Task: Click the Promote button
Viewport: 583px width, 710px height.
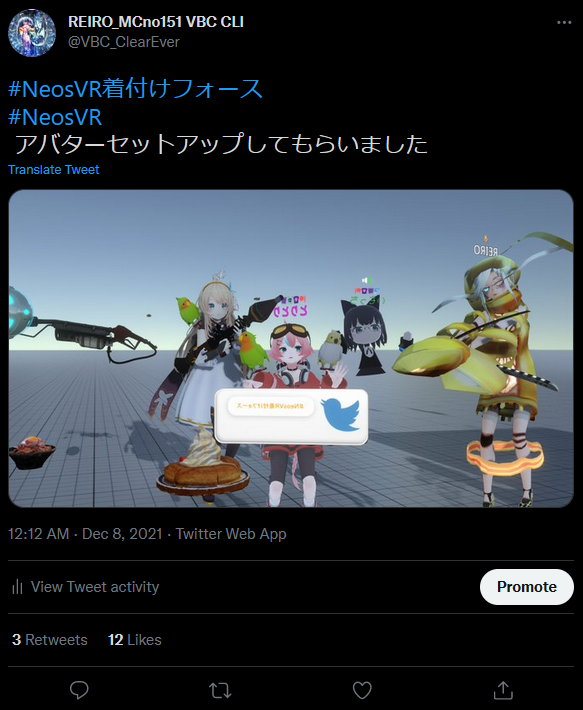Action: pyautogui.click(x=527, y=587)
